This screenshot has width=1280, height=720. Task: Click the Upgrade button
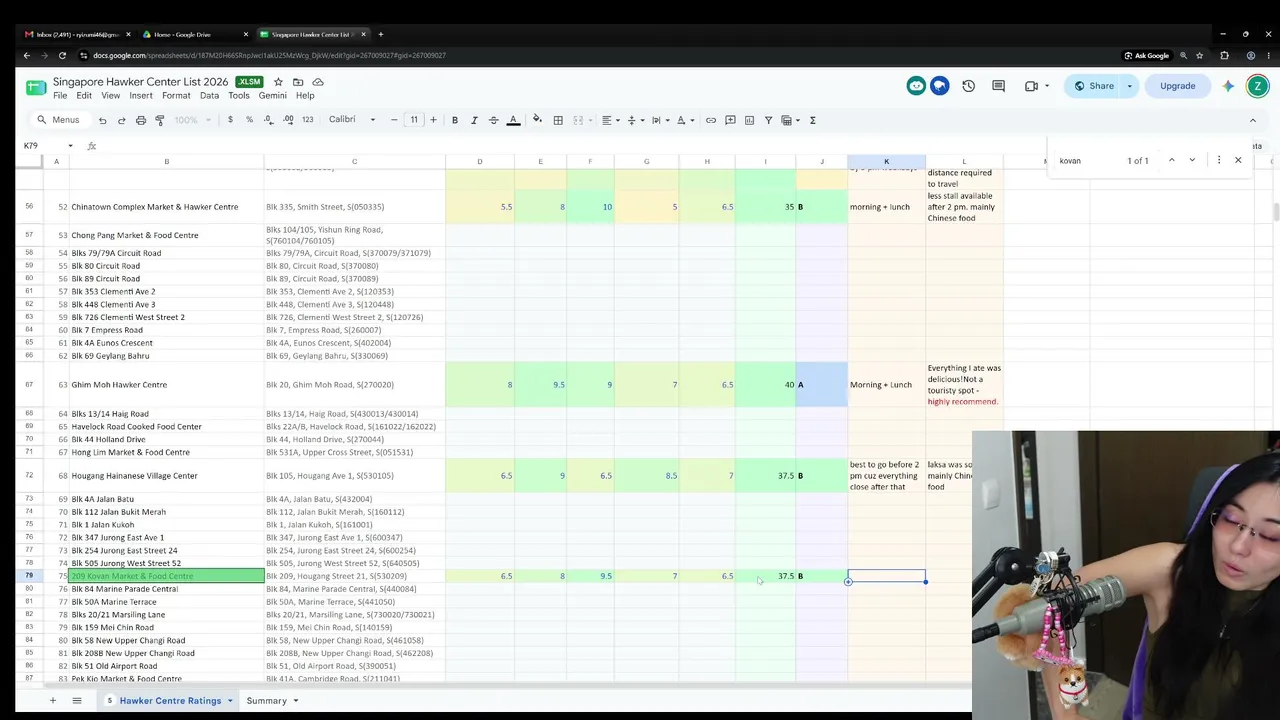coord(1177,86)
